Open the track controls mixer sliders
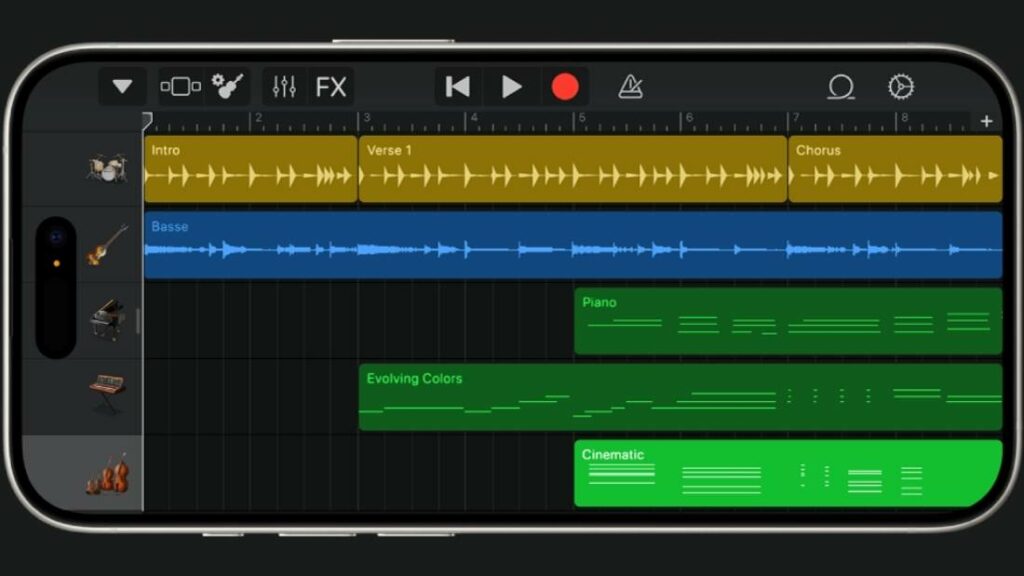 (284, 87)
